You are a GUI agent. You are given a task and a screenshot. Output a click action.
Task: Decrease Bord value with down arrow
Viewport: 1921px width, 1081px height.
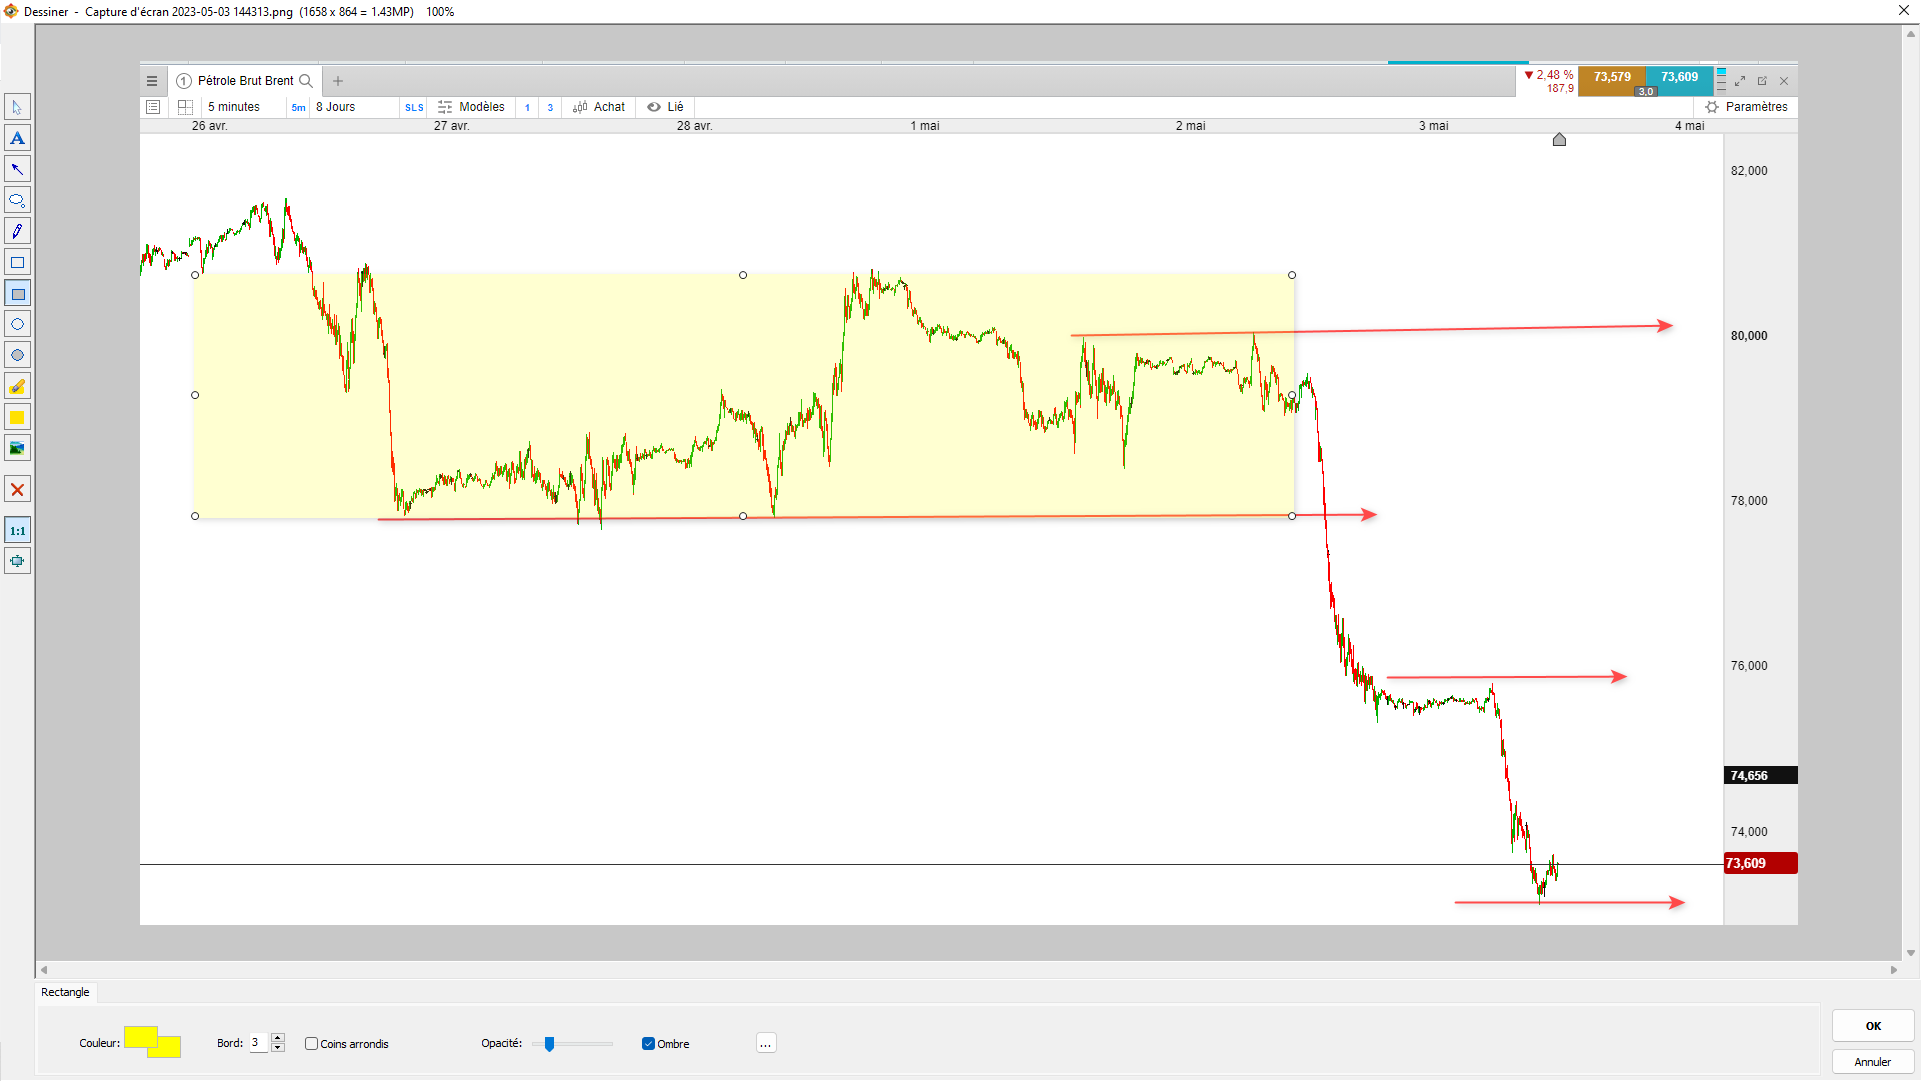[x=278, y=1048]
